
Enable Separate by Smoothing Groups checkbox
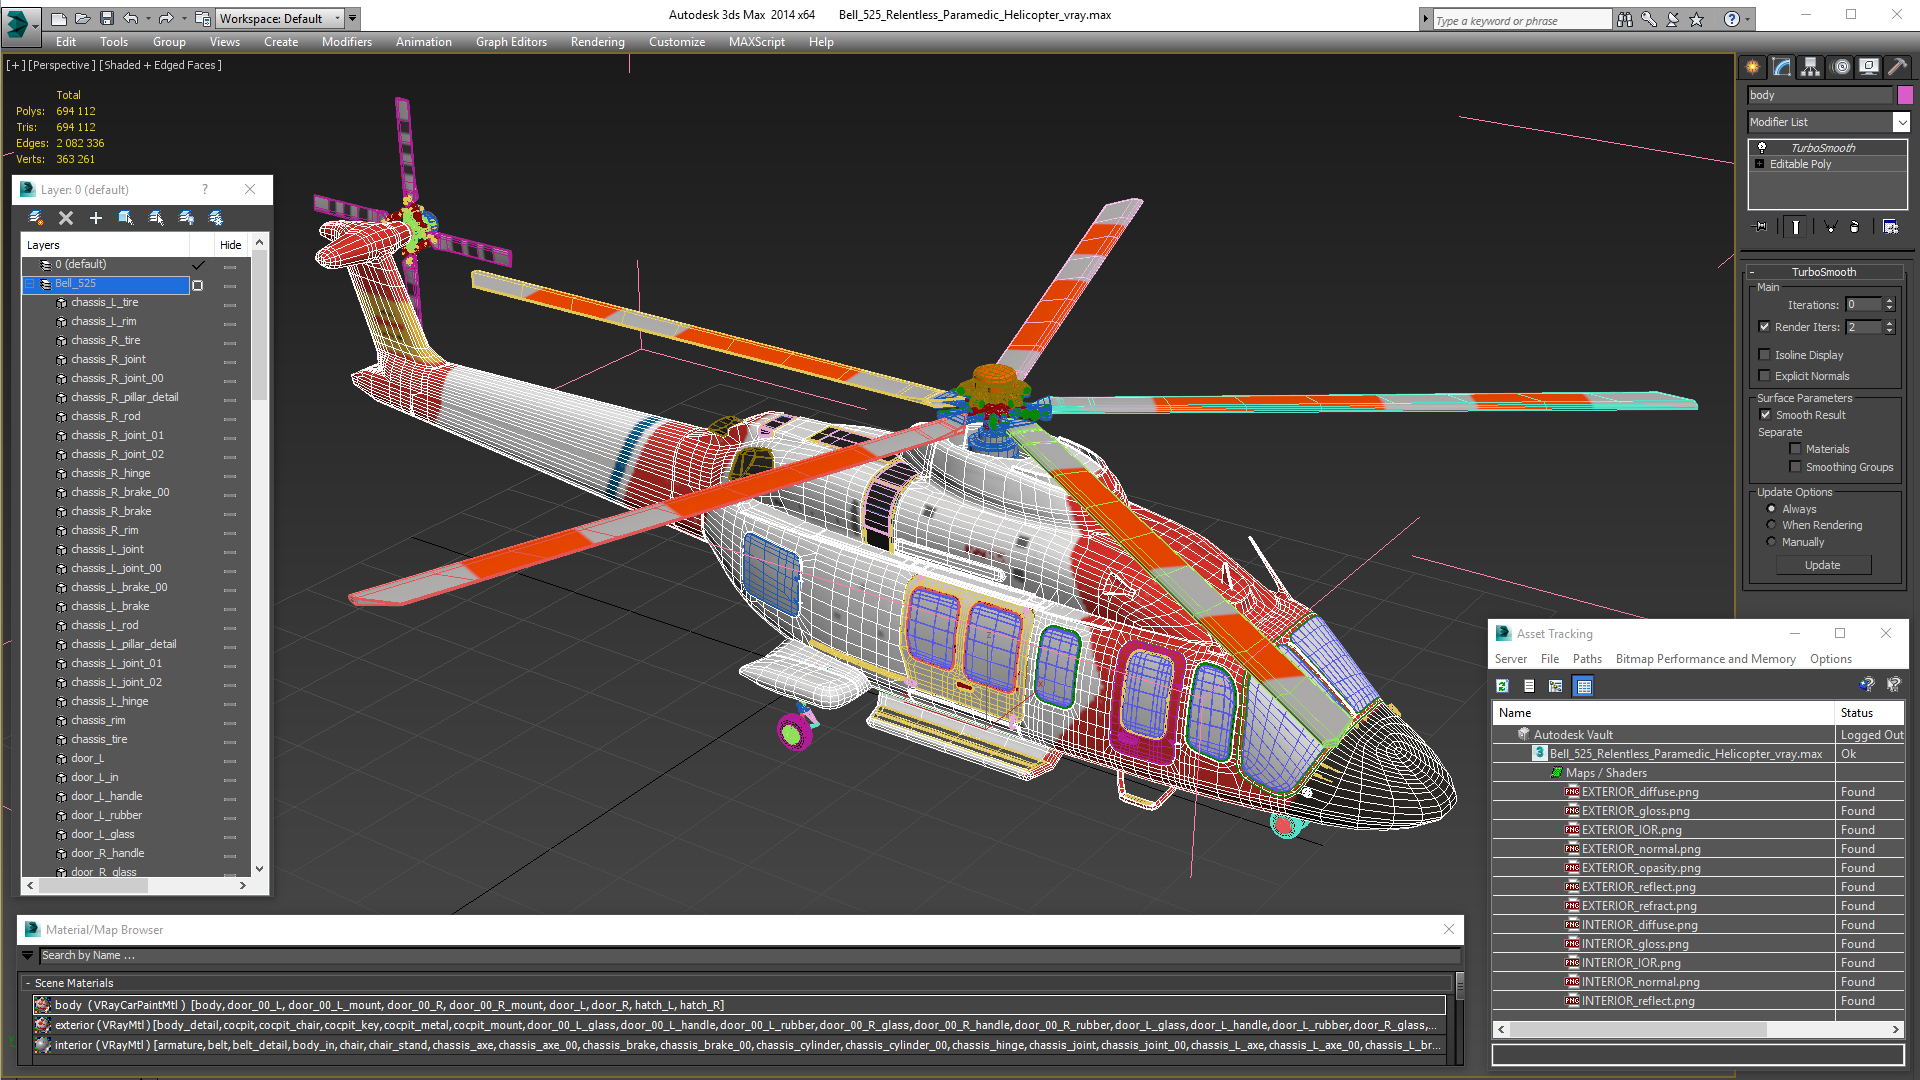tap(1795, 467)
